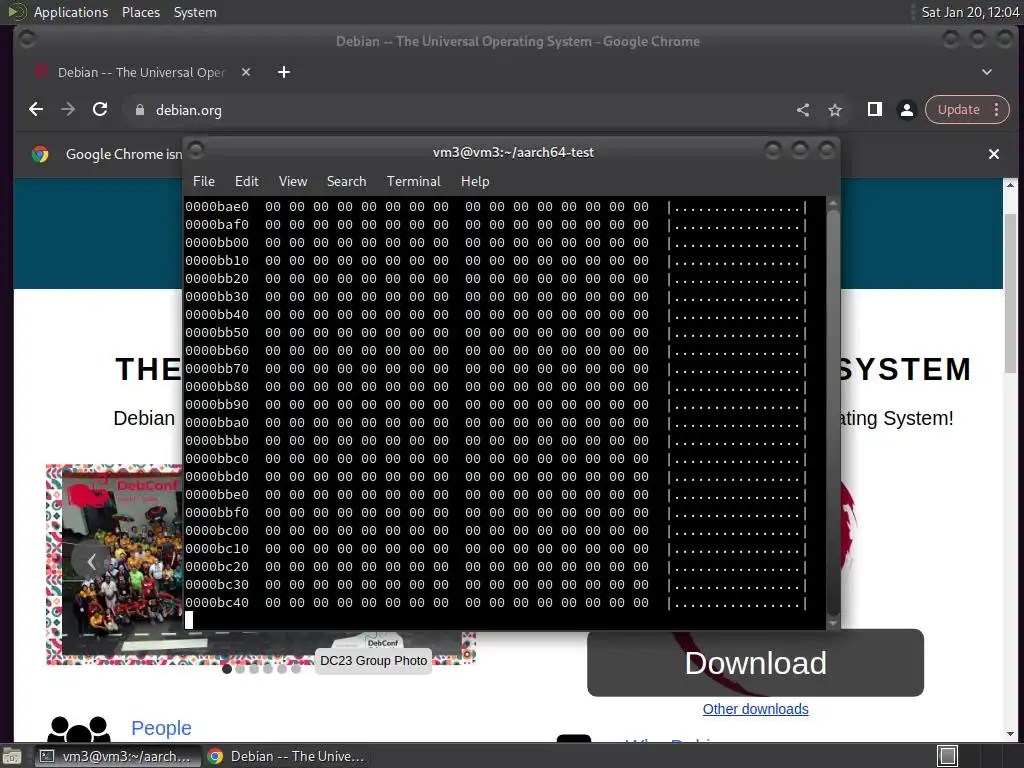Open the Places menu in the top panel
The width and height of the screenshot is (1024, 768).
coord(141,12)
